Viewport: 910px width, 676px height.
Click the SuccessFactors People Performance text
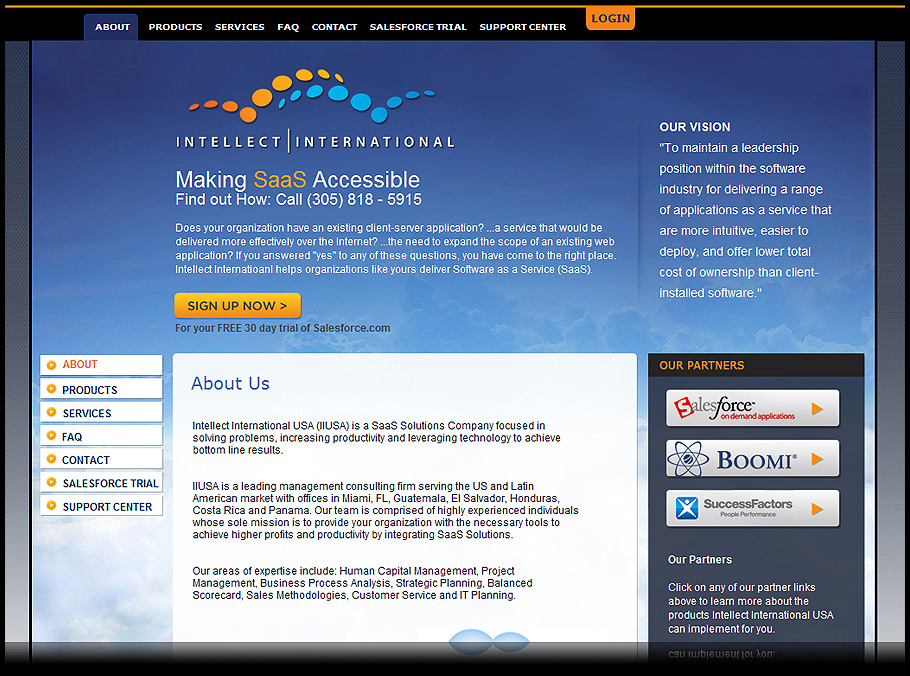coord(748,508)
